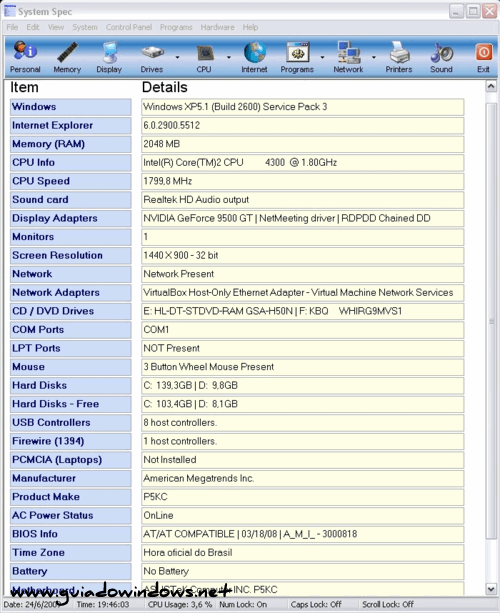Click the Display Adapters item label
Screen dimensions: 500x613
click(71, 219)
